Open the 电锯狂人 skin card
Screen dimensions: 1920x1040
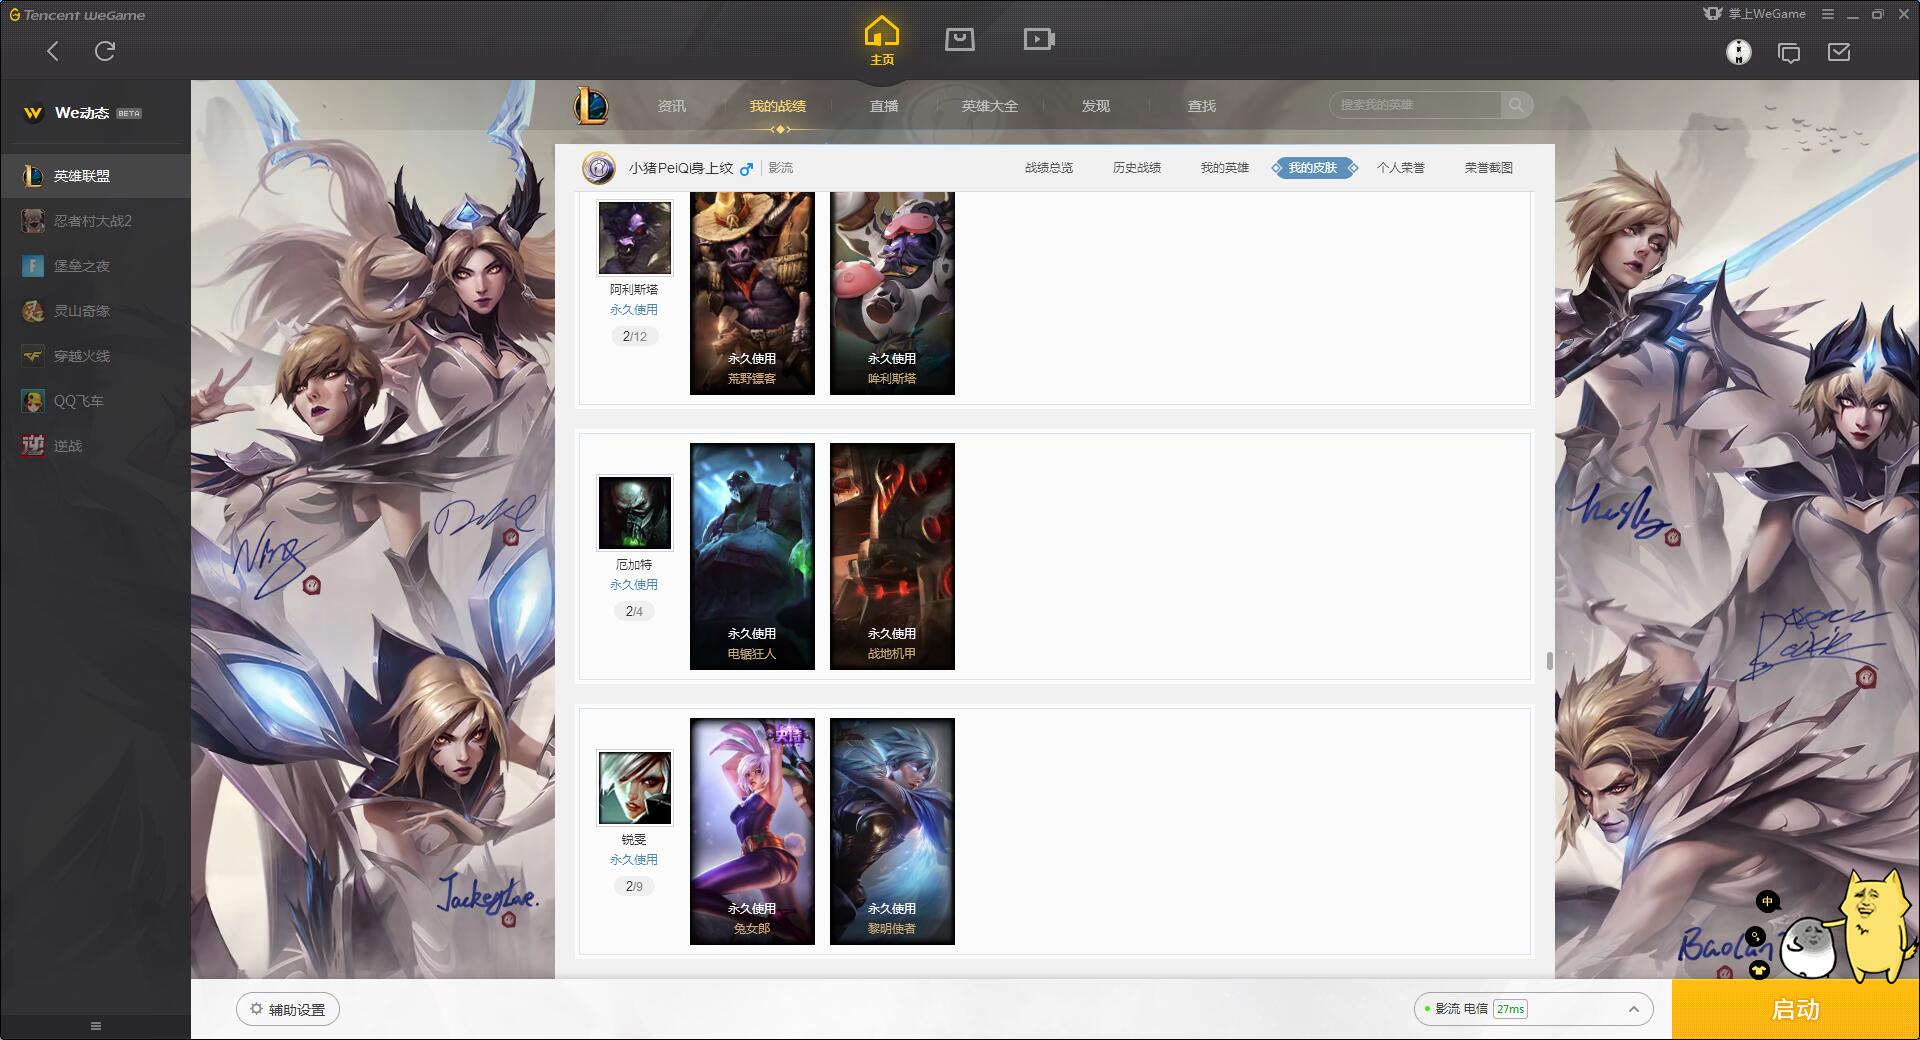752,556
